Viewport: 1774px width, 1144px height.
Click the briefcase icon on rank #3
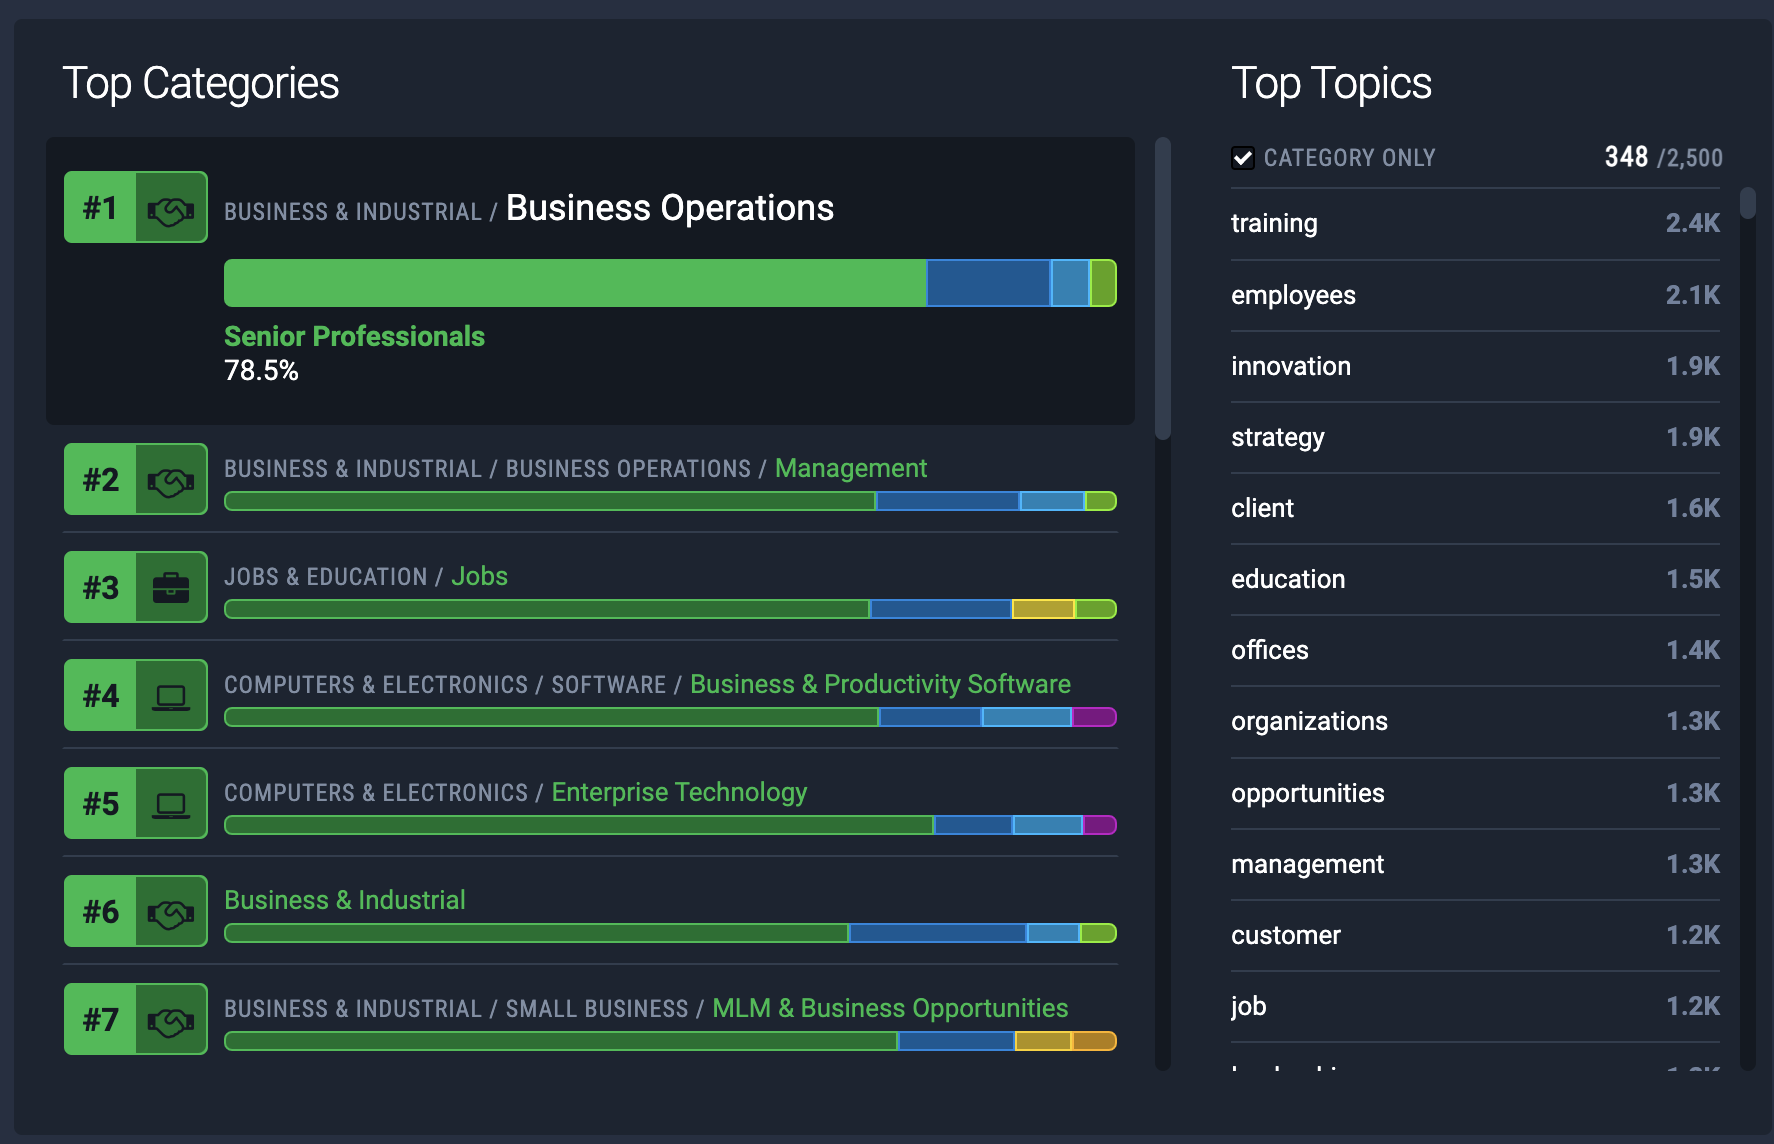coord(171,588)
